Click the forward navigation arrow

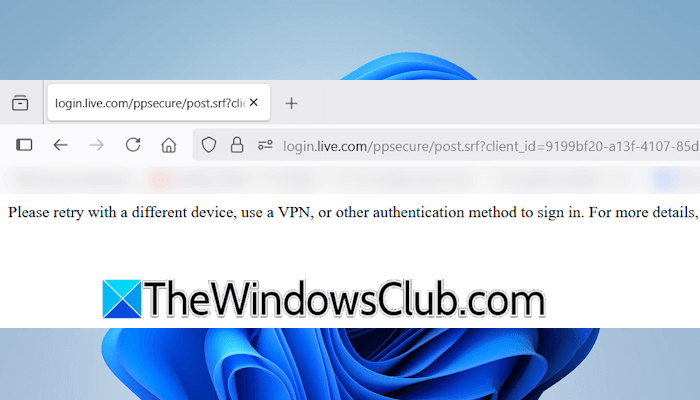tap(96, 145)
